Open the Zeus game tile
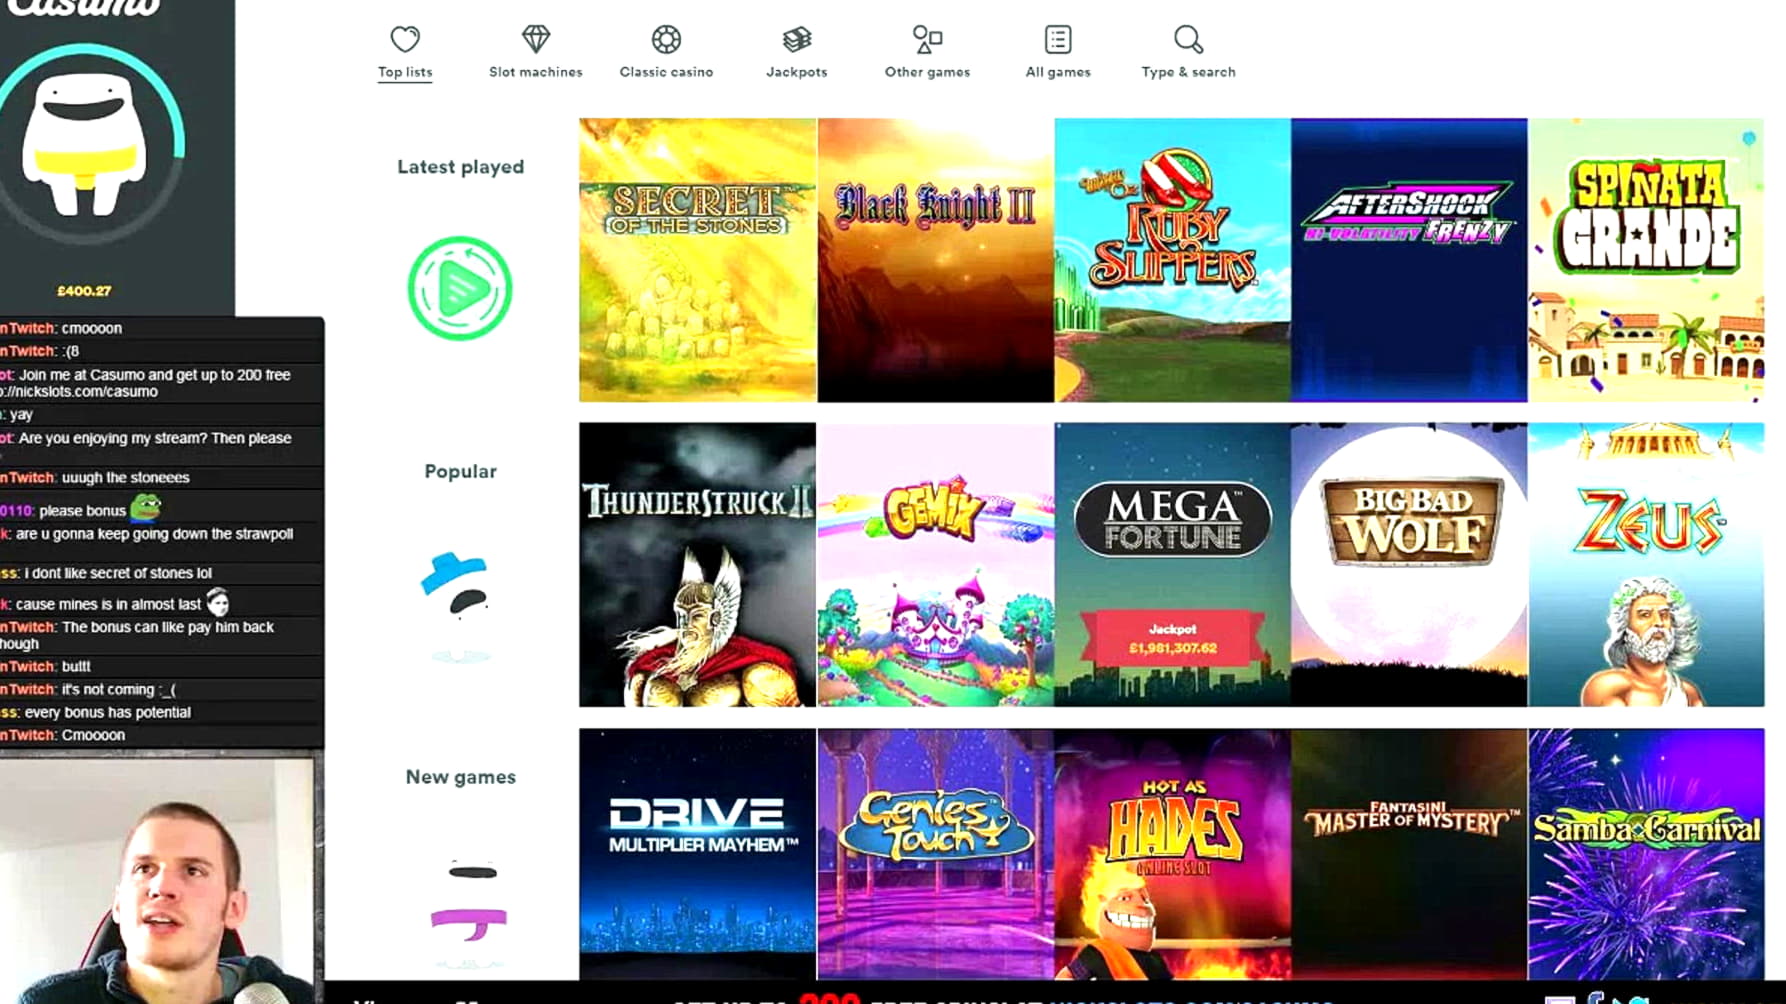The height and width of the screenshot is (1004, 1786). click(x=1646, y=565)
